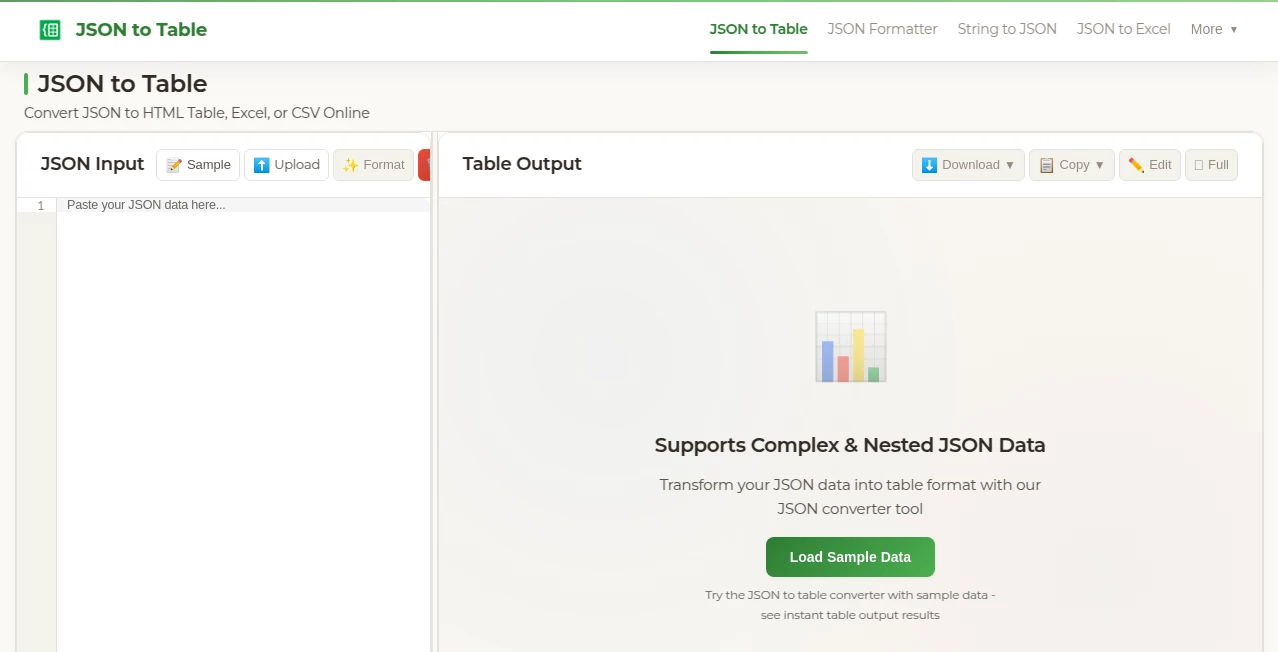The width and height of the screenshot is (1278, 652).
Task: Click the download arrow icon
Action: click(927, 164)
